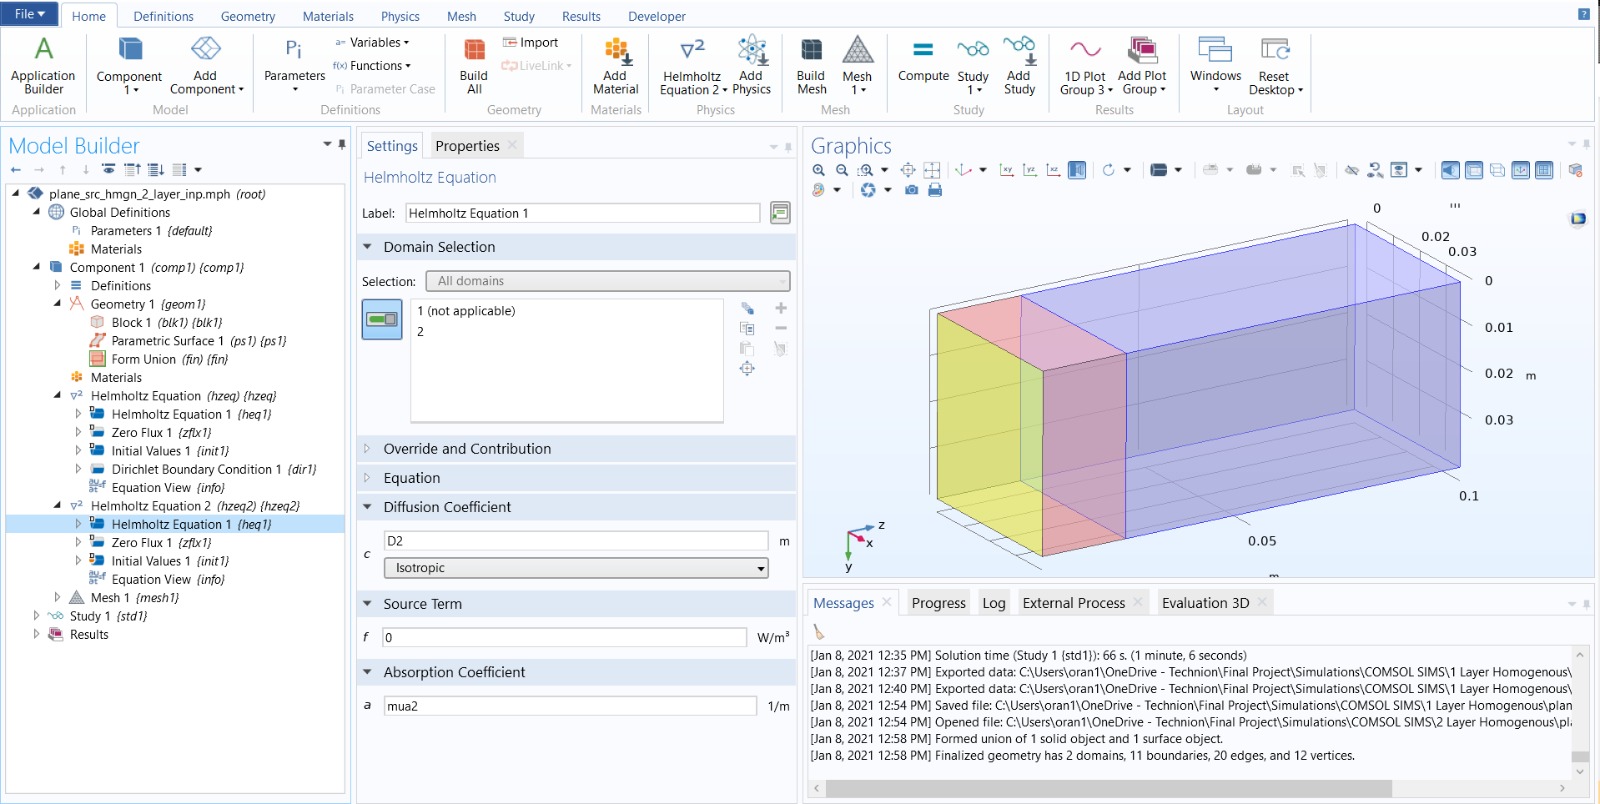This screenshot has width=1600, height=804.
Task: Click the print icon in Graphics toolbar
Action: (x=935, y=190)
